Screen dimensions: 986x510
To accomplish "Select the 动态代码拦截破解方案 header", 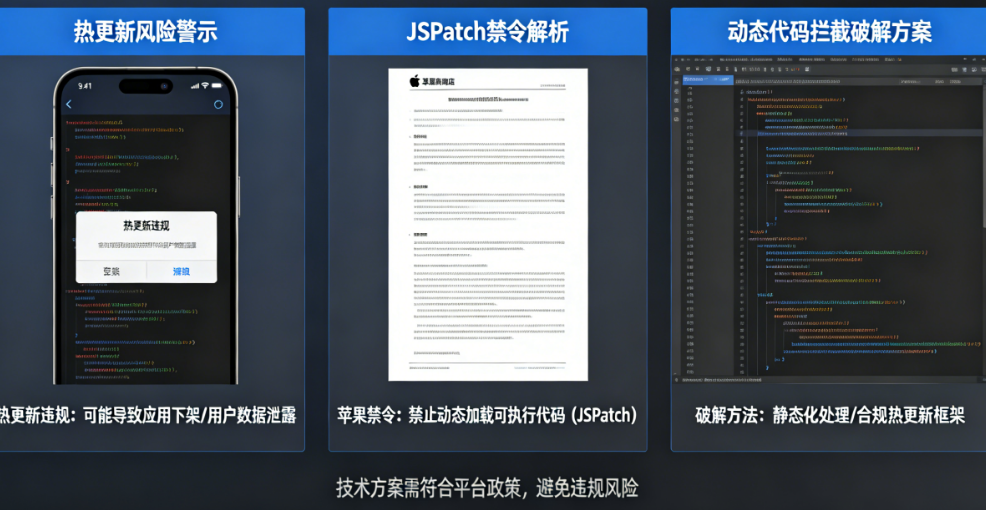I will [x=829, y=31].
